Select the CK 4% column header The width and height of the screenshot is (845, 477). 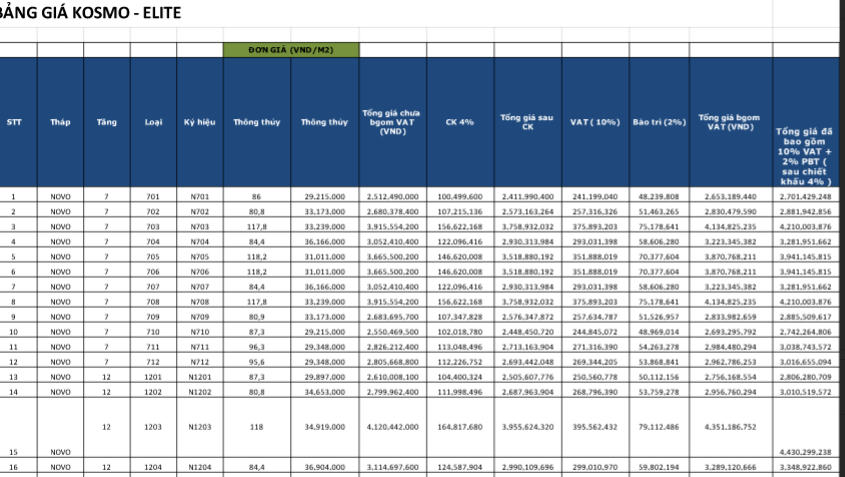pos(459,122)
